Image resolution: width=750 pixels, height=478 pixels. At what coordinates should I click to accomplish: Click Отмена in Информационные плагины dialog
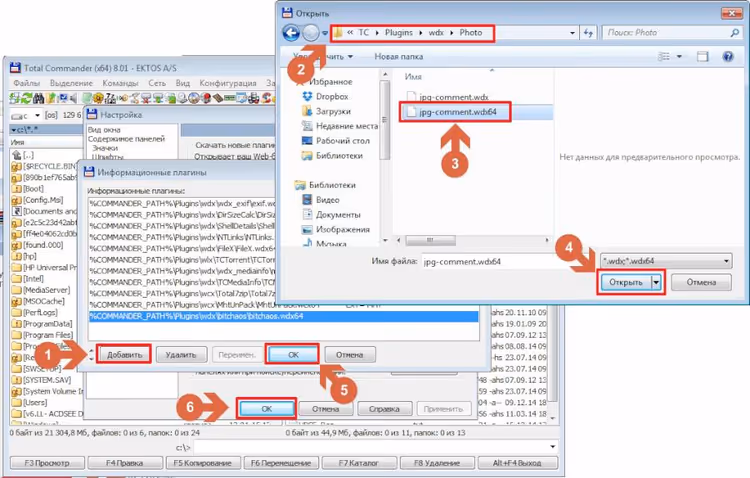(350, 355)
